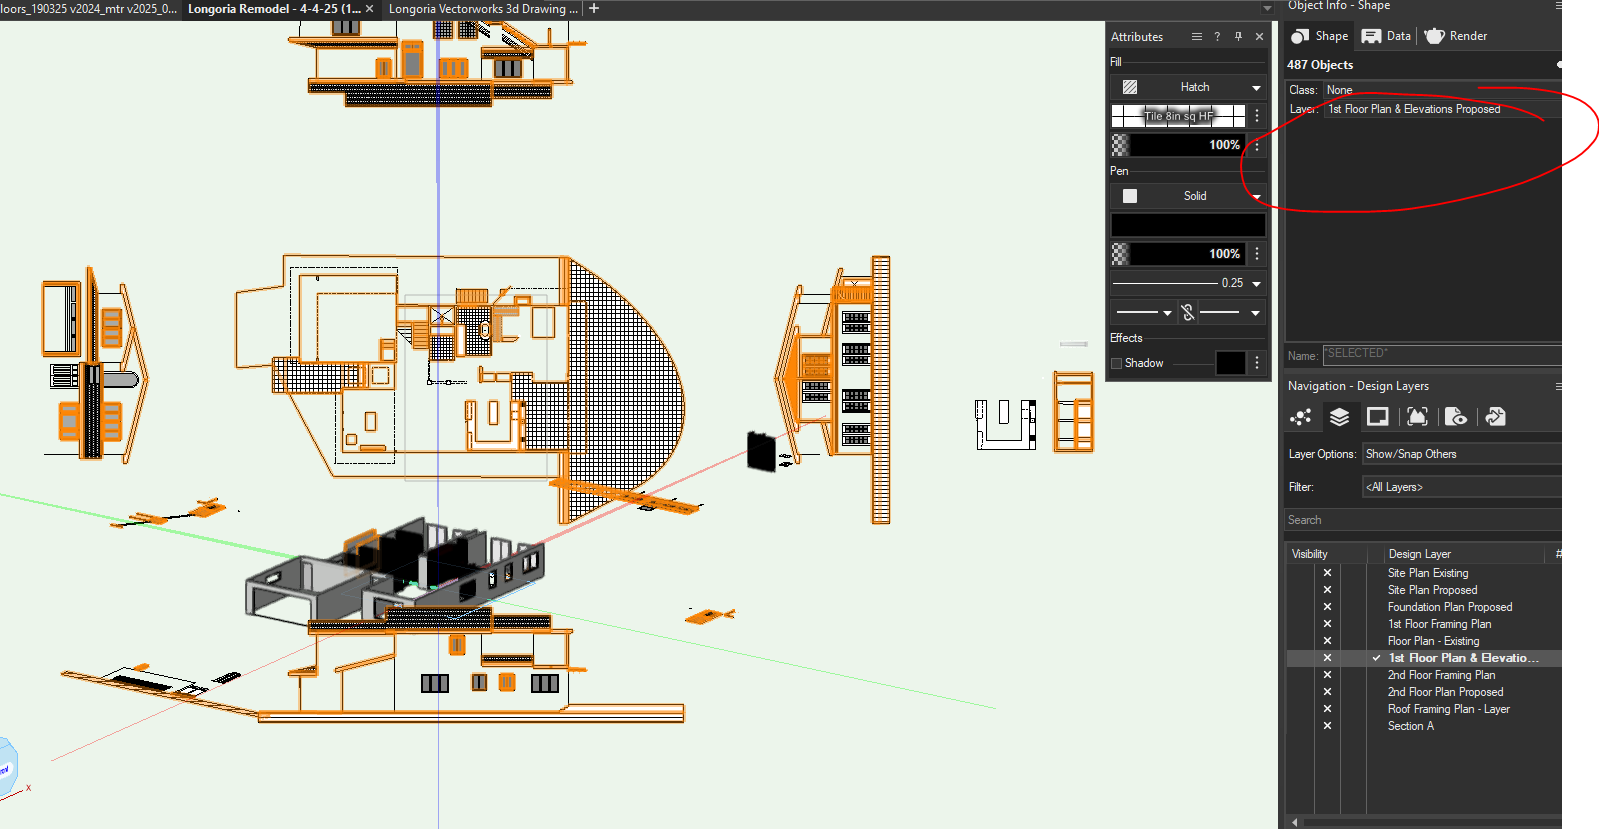Expand the 0.25 line thickness dropdown
Image resolution: width=1599 pixels, height=829 pixels.
(1256, 284)
